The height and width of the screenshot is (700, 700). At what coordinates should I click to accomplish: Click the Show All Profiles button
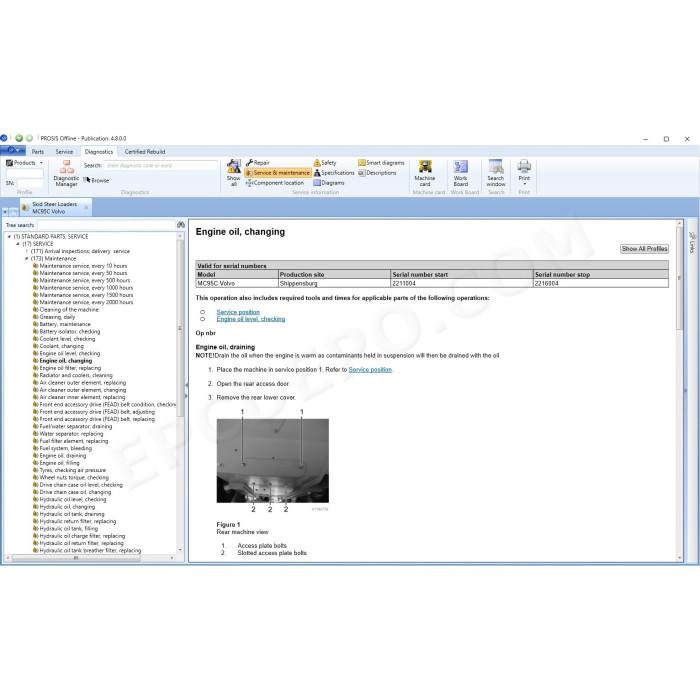[x=644, y=249]
